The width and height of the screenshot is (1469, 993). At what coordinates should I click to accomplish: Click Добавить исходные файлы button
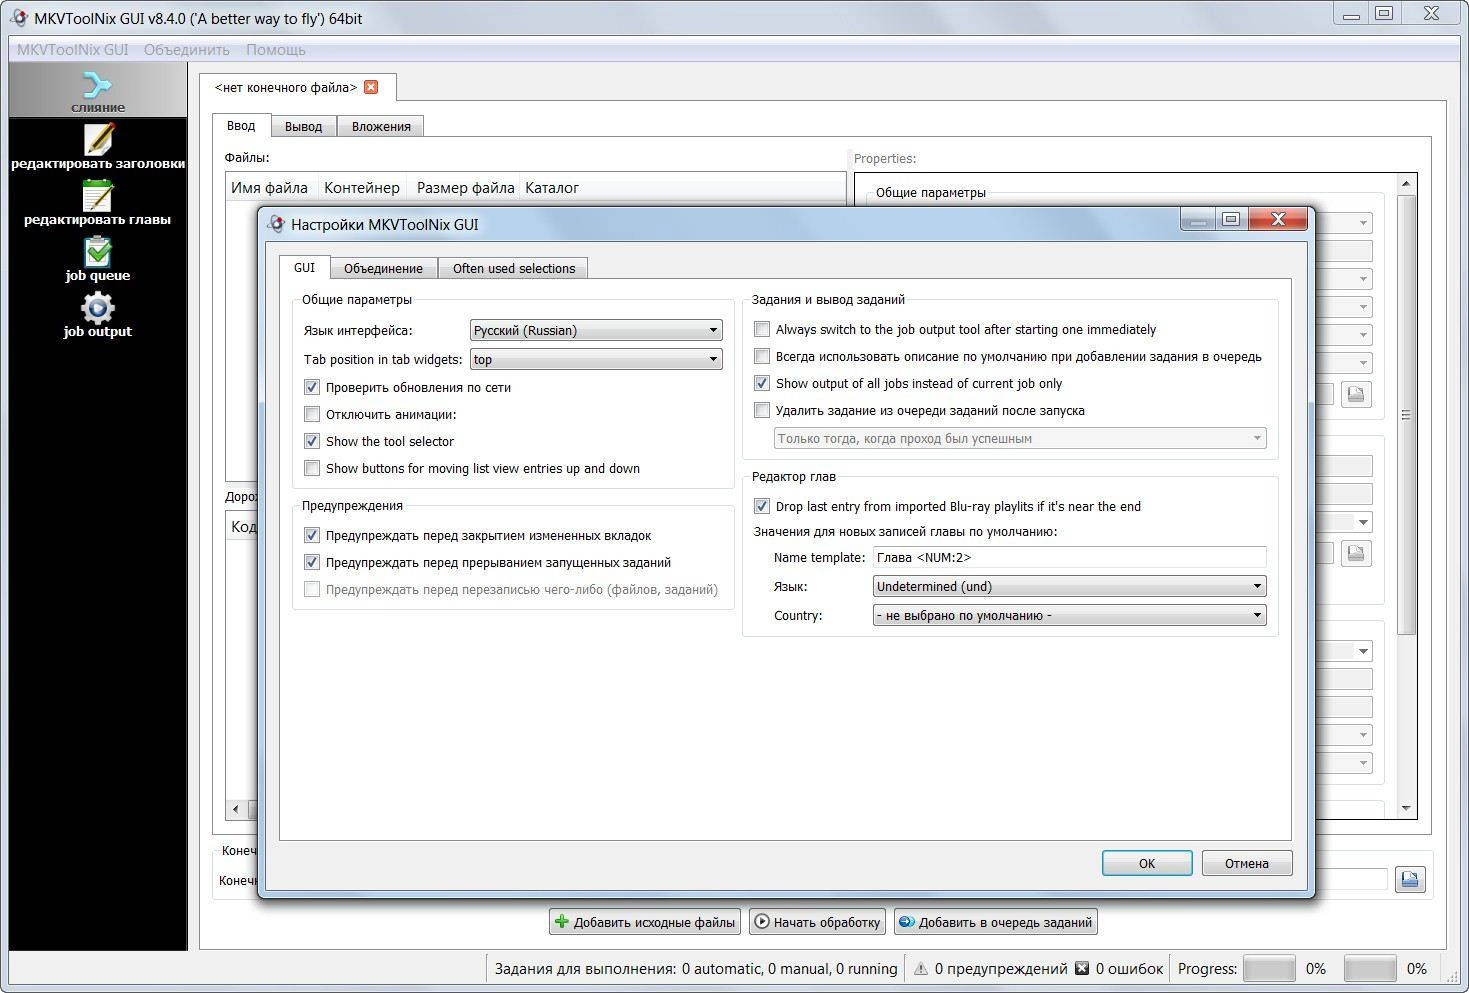tap(645, 922)
